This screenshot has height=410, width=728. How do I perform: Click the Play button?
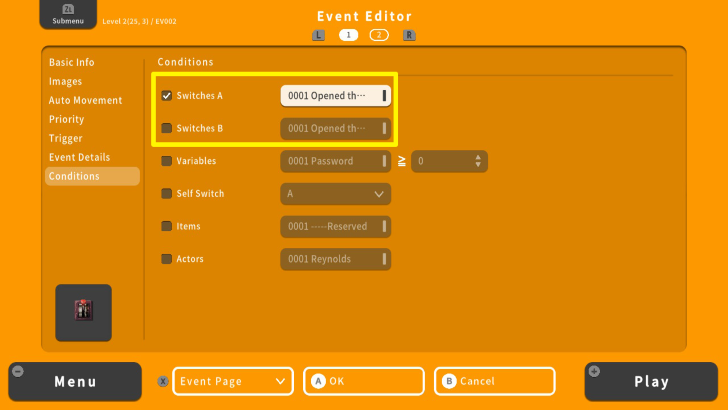[651, 382]
